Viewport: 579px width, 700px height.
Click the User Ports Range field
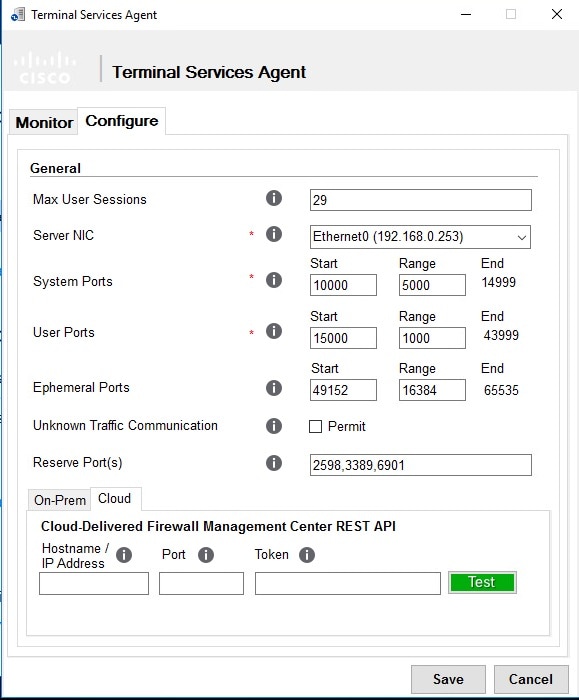pos(432,338)
